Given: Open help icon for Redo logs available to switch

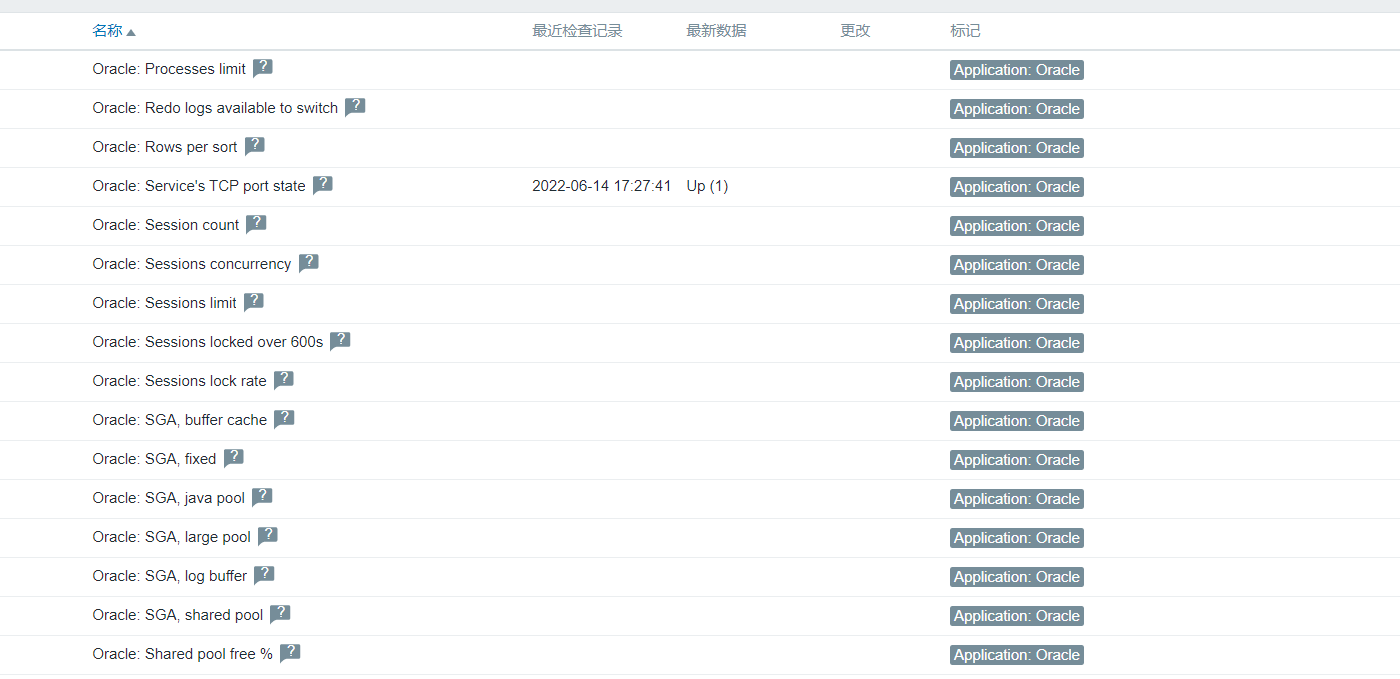Looking at the screenshot, I should click(x=355, y=107).
